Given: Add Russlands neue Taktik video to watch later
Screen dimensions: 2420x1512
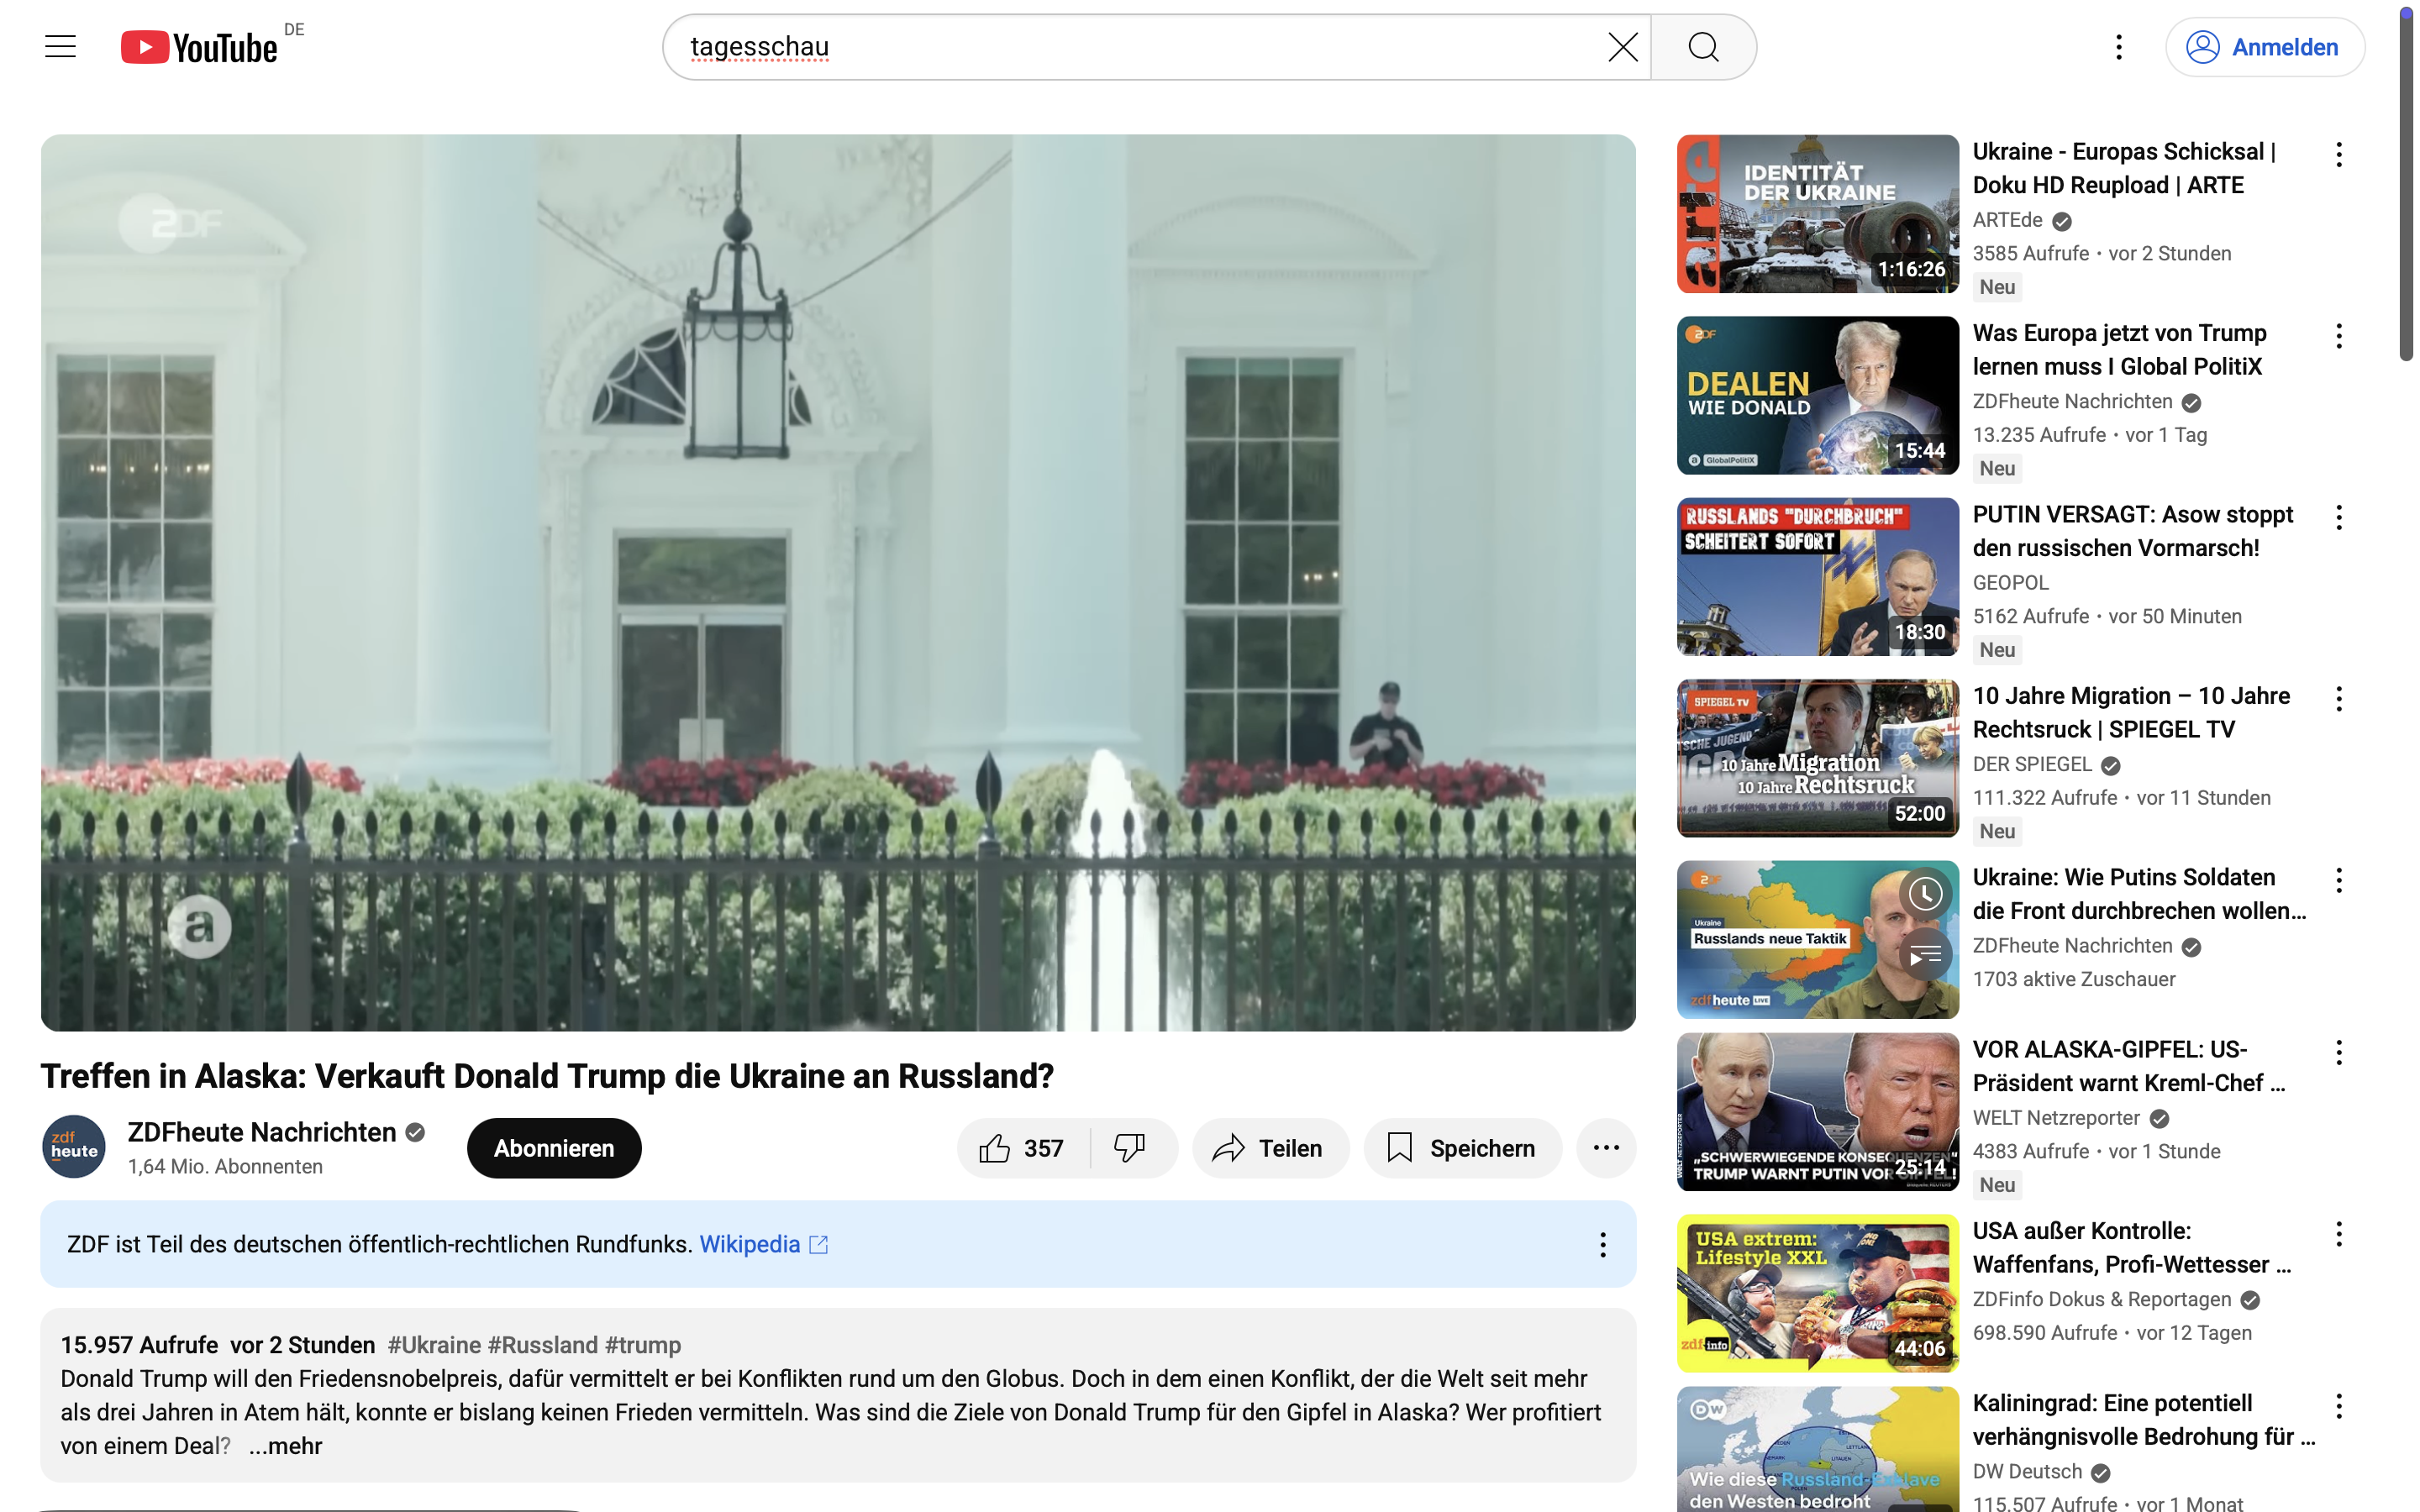Looking at the screenshot, I should coord(1925,894).
